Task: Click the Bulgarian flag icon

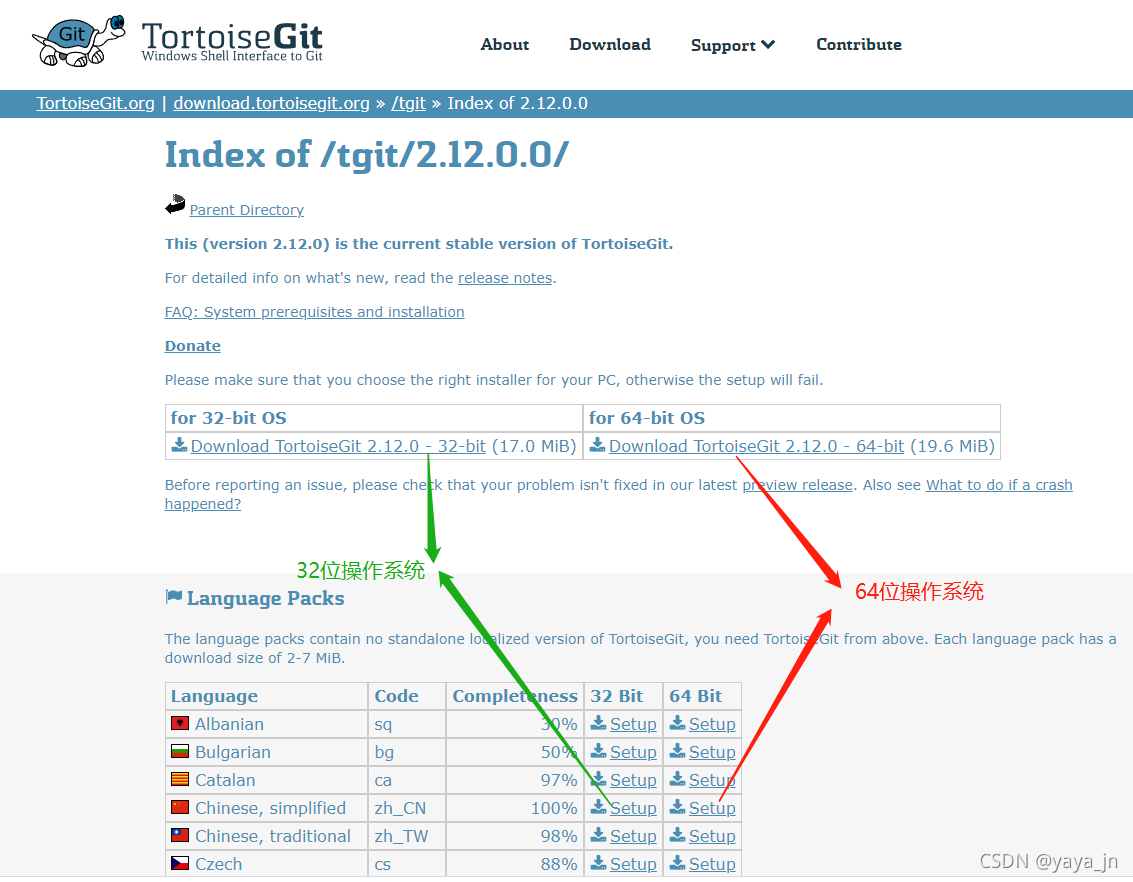Action: pyautogui.click(x=180, y=751)
